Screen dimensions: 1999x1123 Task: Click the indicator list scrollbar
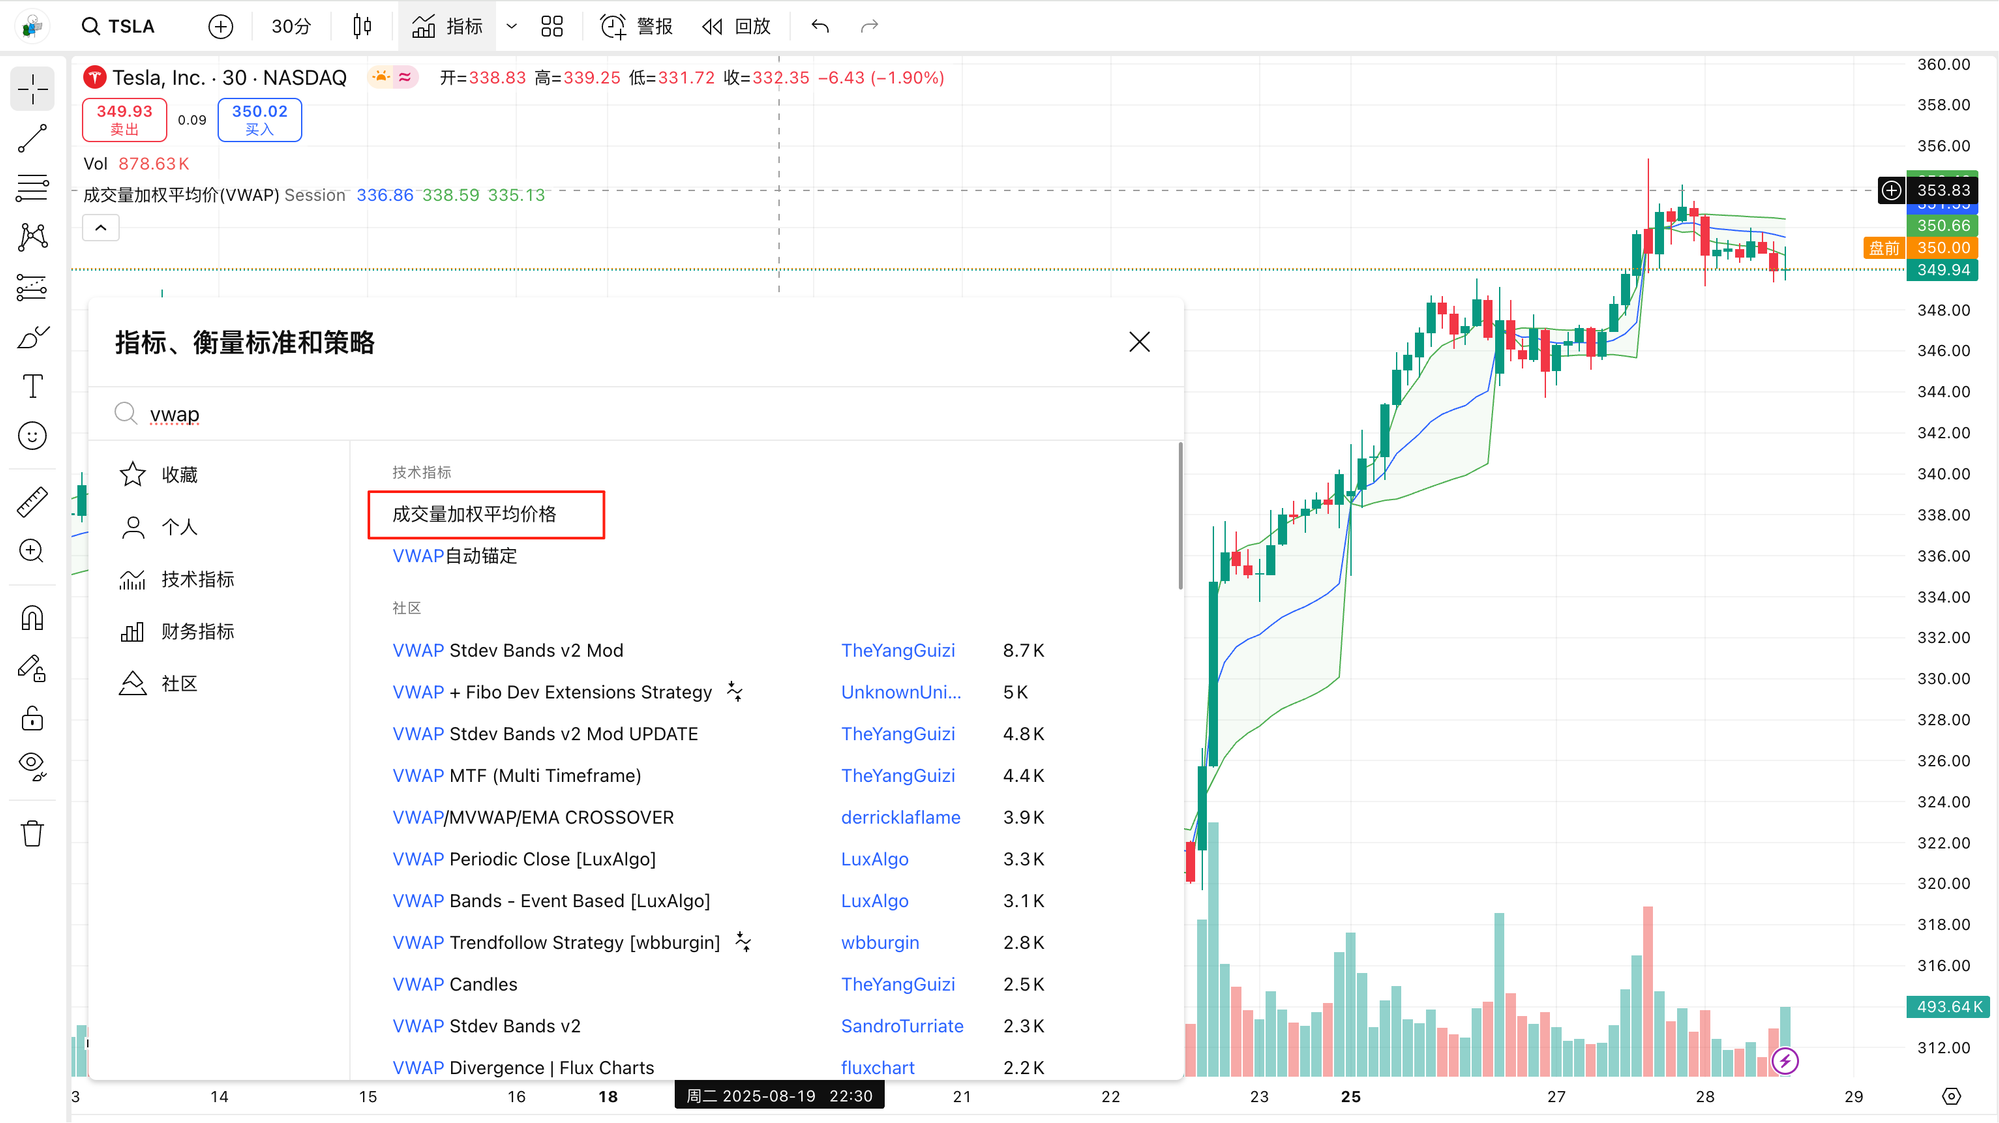coord(1180,516)
